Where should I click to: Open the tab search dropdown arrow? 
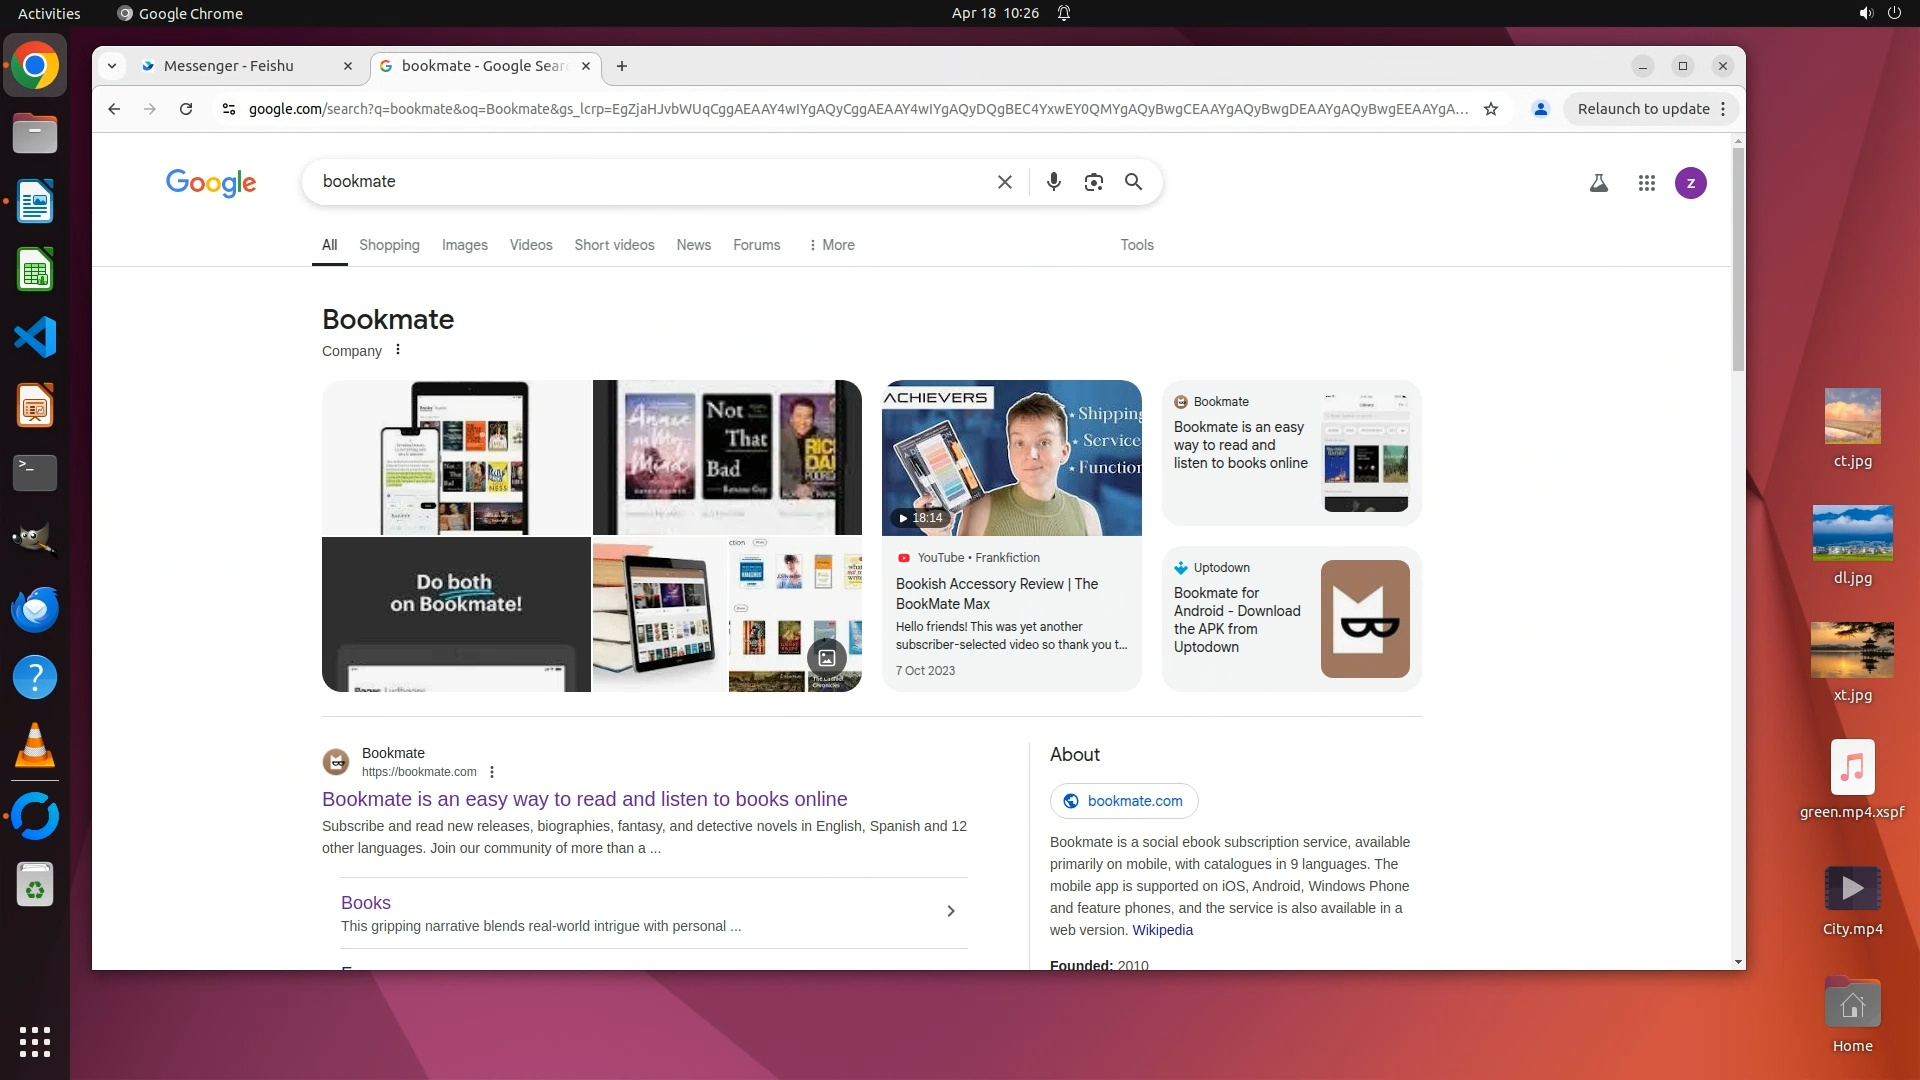point(112,66)
